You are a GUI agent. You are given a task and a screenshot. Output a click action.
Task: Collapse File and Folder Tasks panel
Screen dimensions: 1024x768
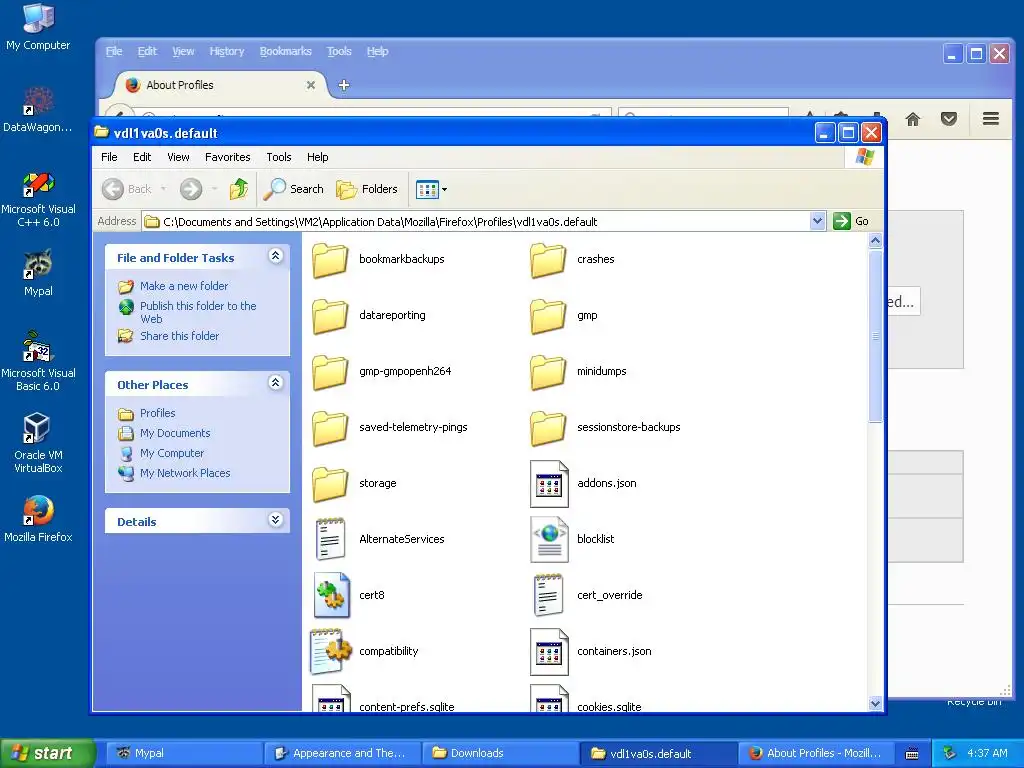[x=276, y=256]
